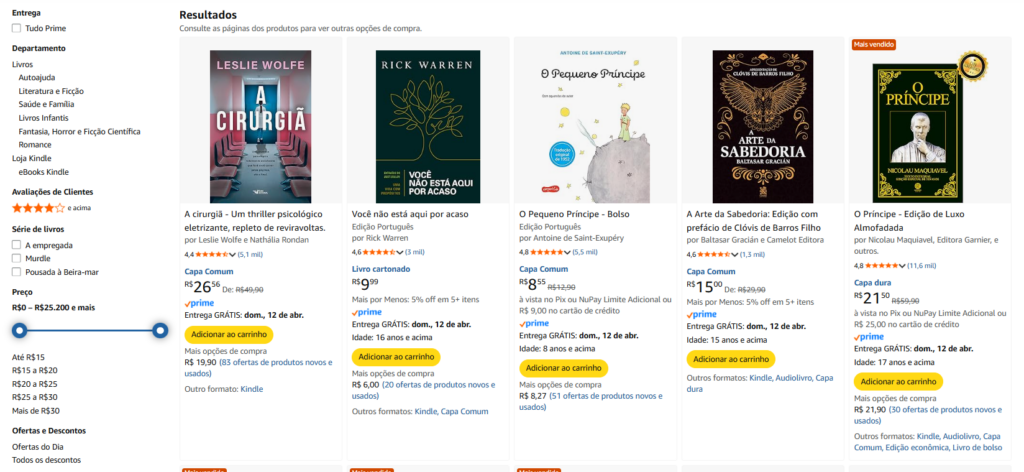Enable the Tudo Prime checkbox
1024x472 pixels.
point(16,28)
